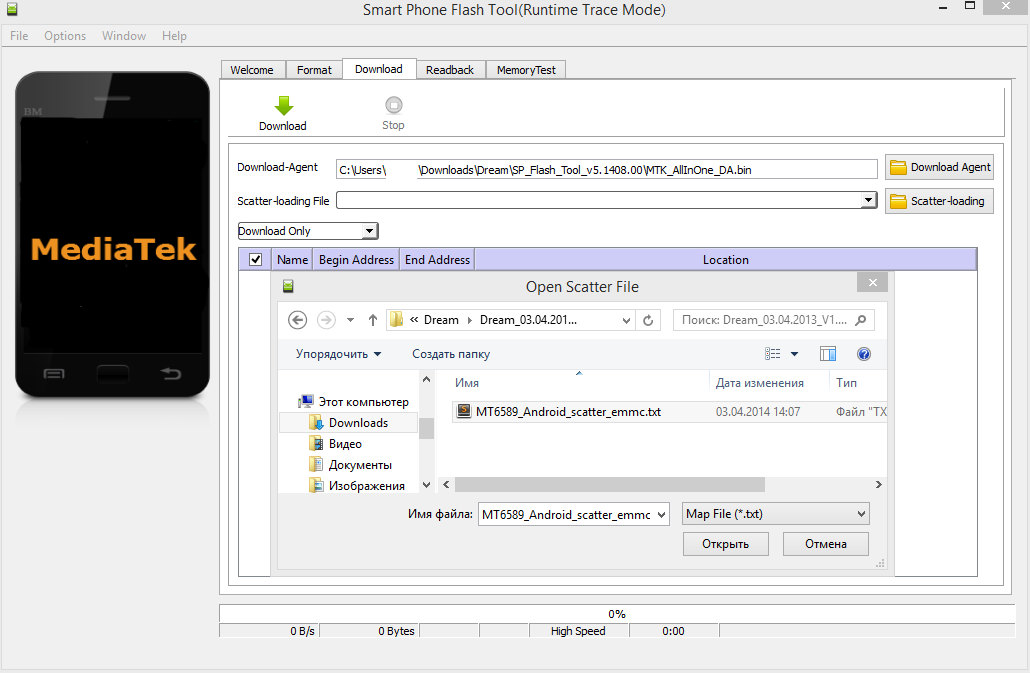1030x673 pixels.
Task: Click the change view icon
Action: coord(772,354)
